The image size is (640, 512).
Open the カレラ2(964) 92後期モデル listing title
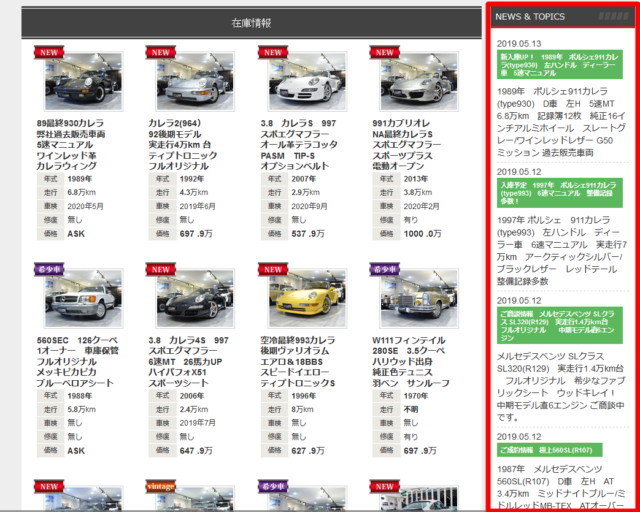[x=182, y=145]
